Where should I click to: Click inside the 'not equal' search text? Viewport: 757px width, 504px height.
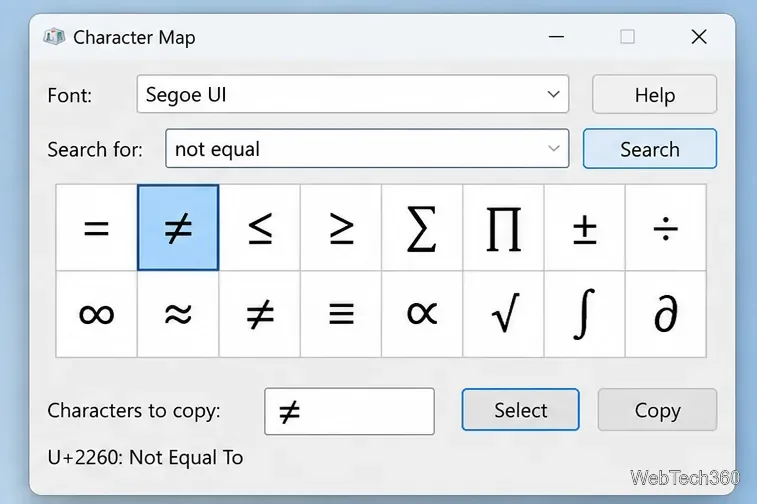click(217, 149)
